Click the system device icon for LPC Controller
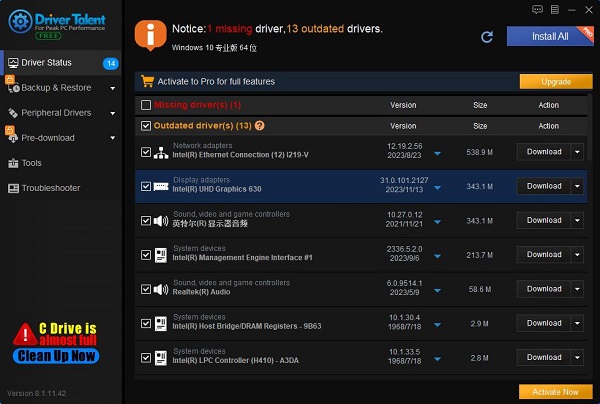 (161, 358)
